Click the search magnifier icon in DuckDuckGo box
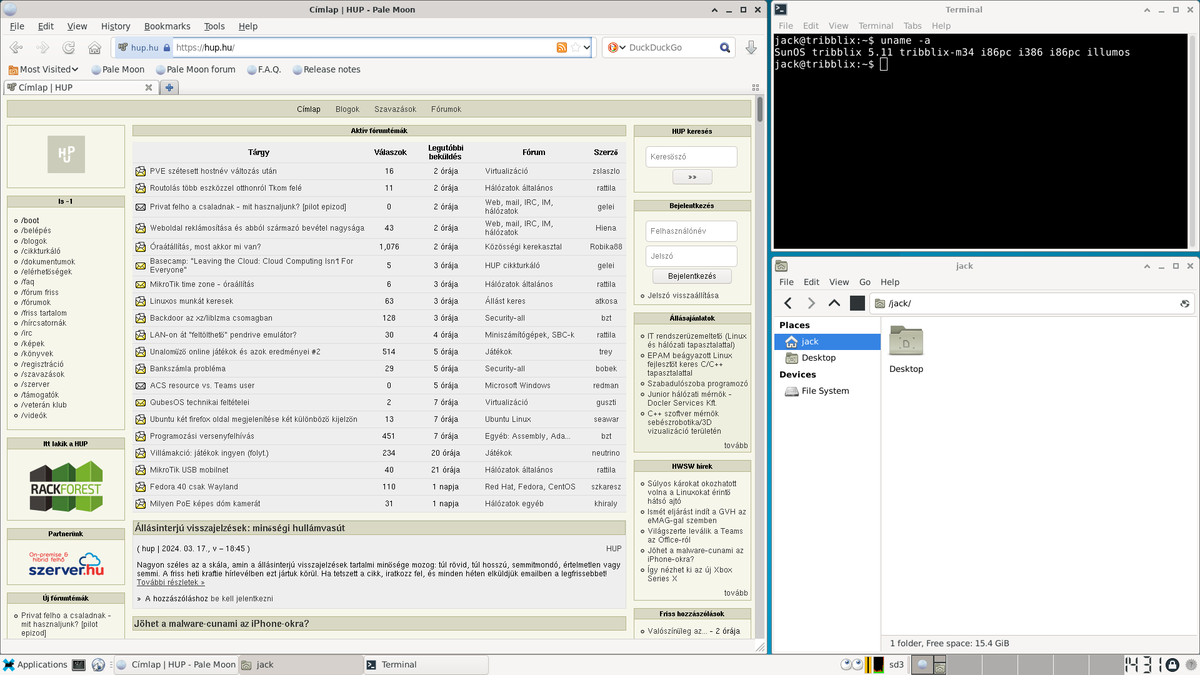Viewport: 1200px width, 675px height. click(x=726, y=47)
